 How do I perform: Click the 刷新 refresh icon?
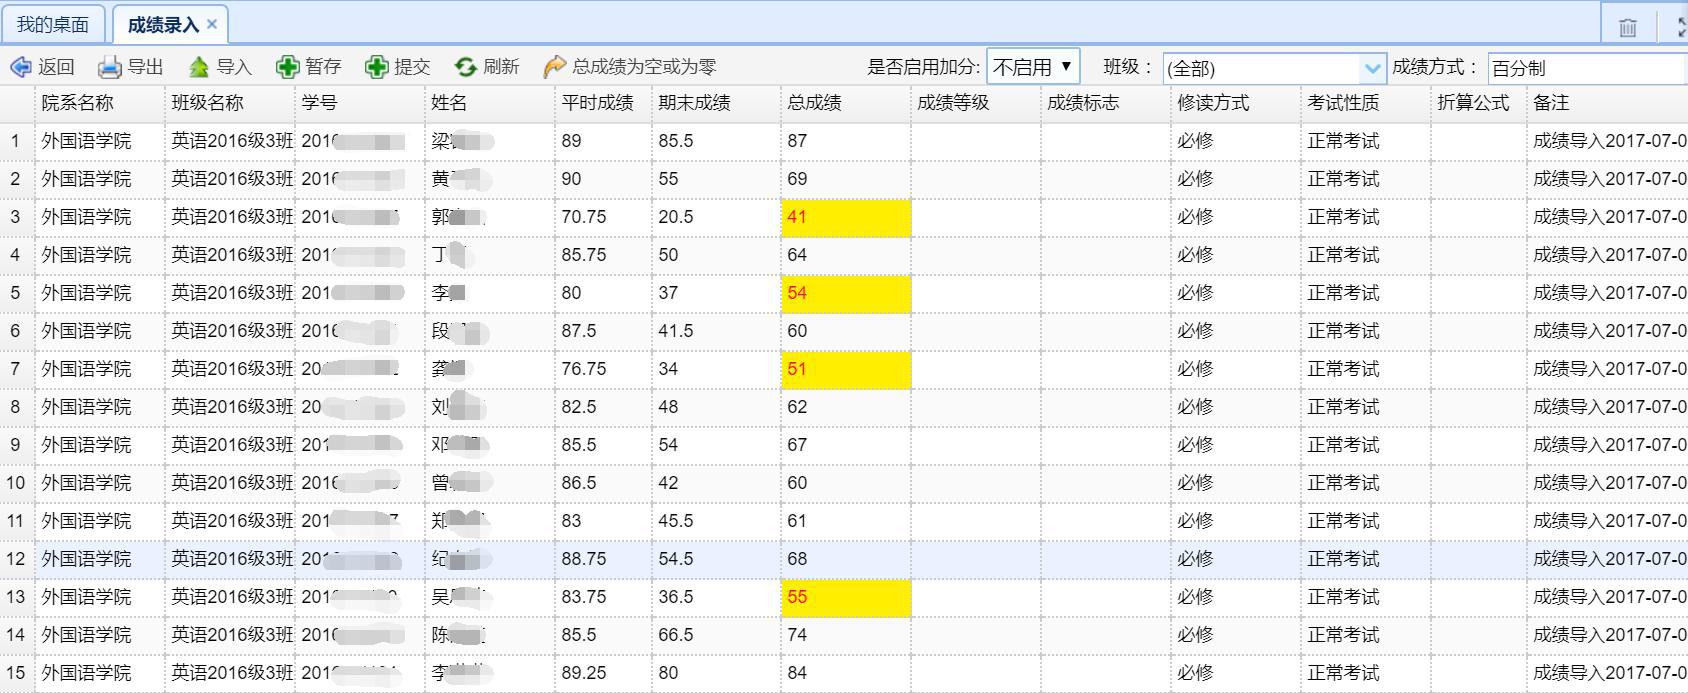pos(465,67)
